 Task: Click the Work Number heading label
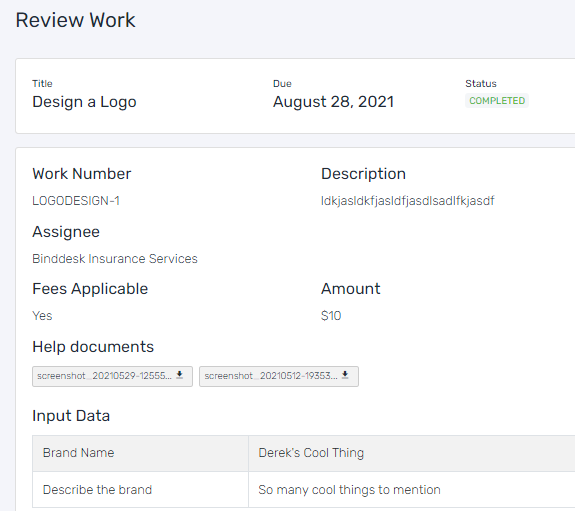click(x=81, y=174)
